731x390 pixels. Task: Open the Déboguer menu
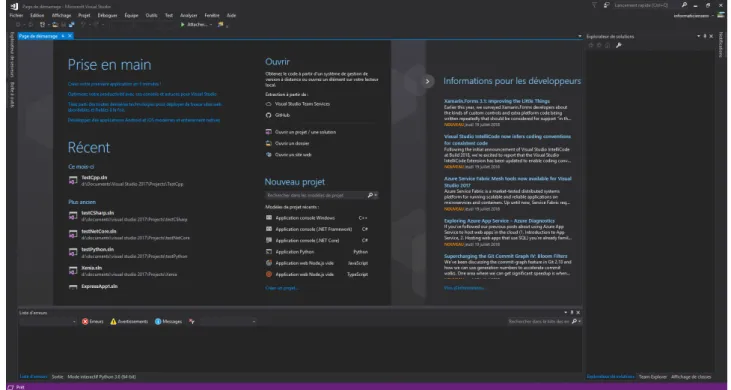click(107, 15)
